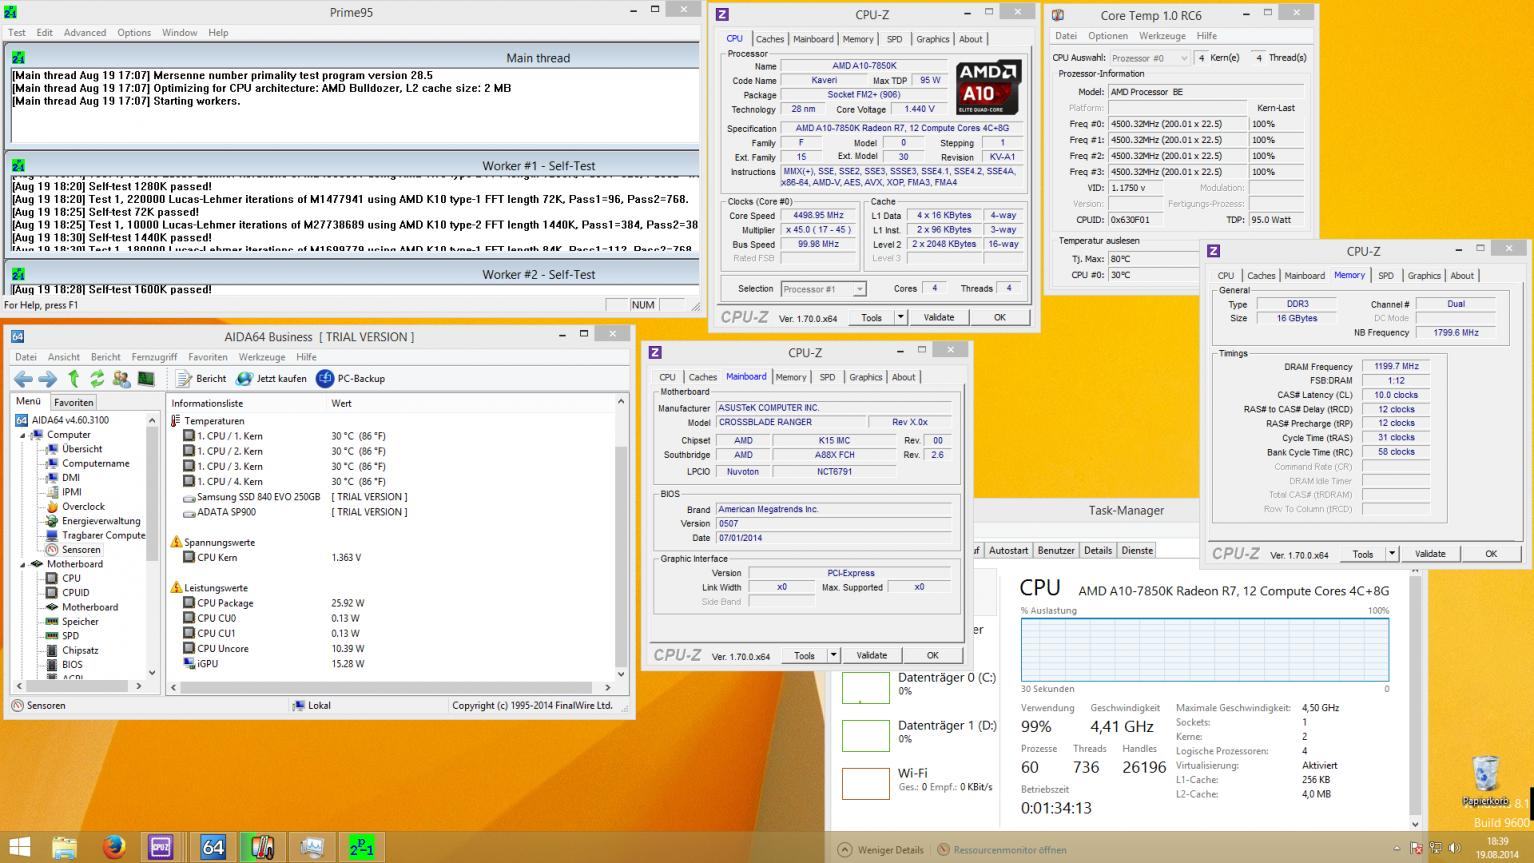The height and width of the screenshot is (863, 1534).
Task: Switch to AIDA64 on the taskbar
Action: 212,847
